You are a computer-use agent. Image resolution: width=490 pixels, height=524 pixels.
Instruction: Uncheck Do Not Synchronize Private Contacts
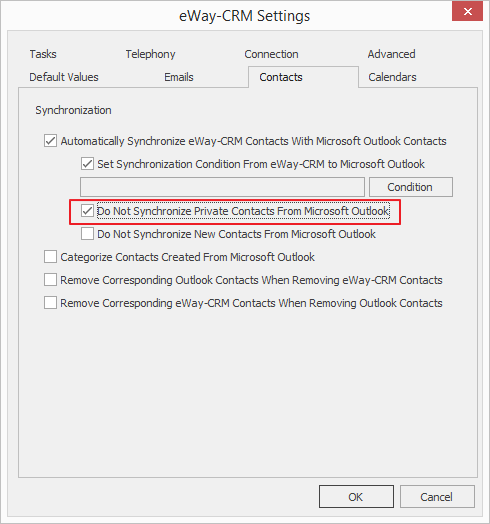[x=87, y=211]
